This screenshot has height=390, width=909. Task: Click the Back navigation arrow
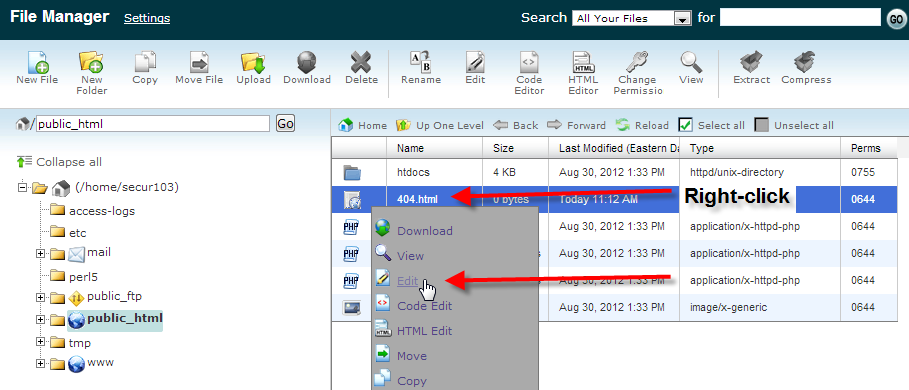[x=515, y=125]
